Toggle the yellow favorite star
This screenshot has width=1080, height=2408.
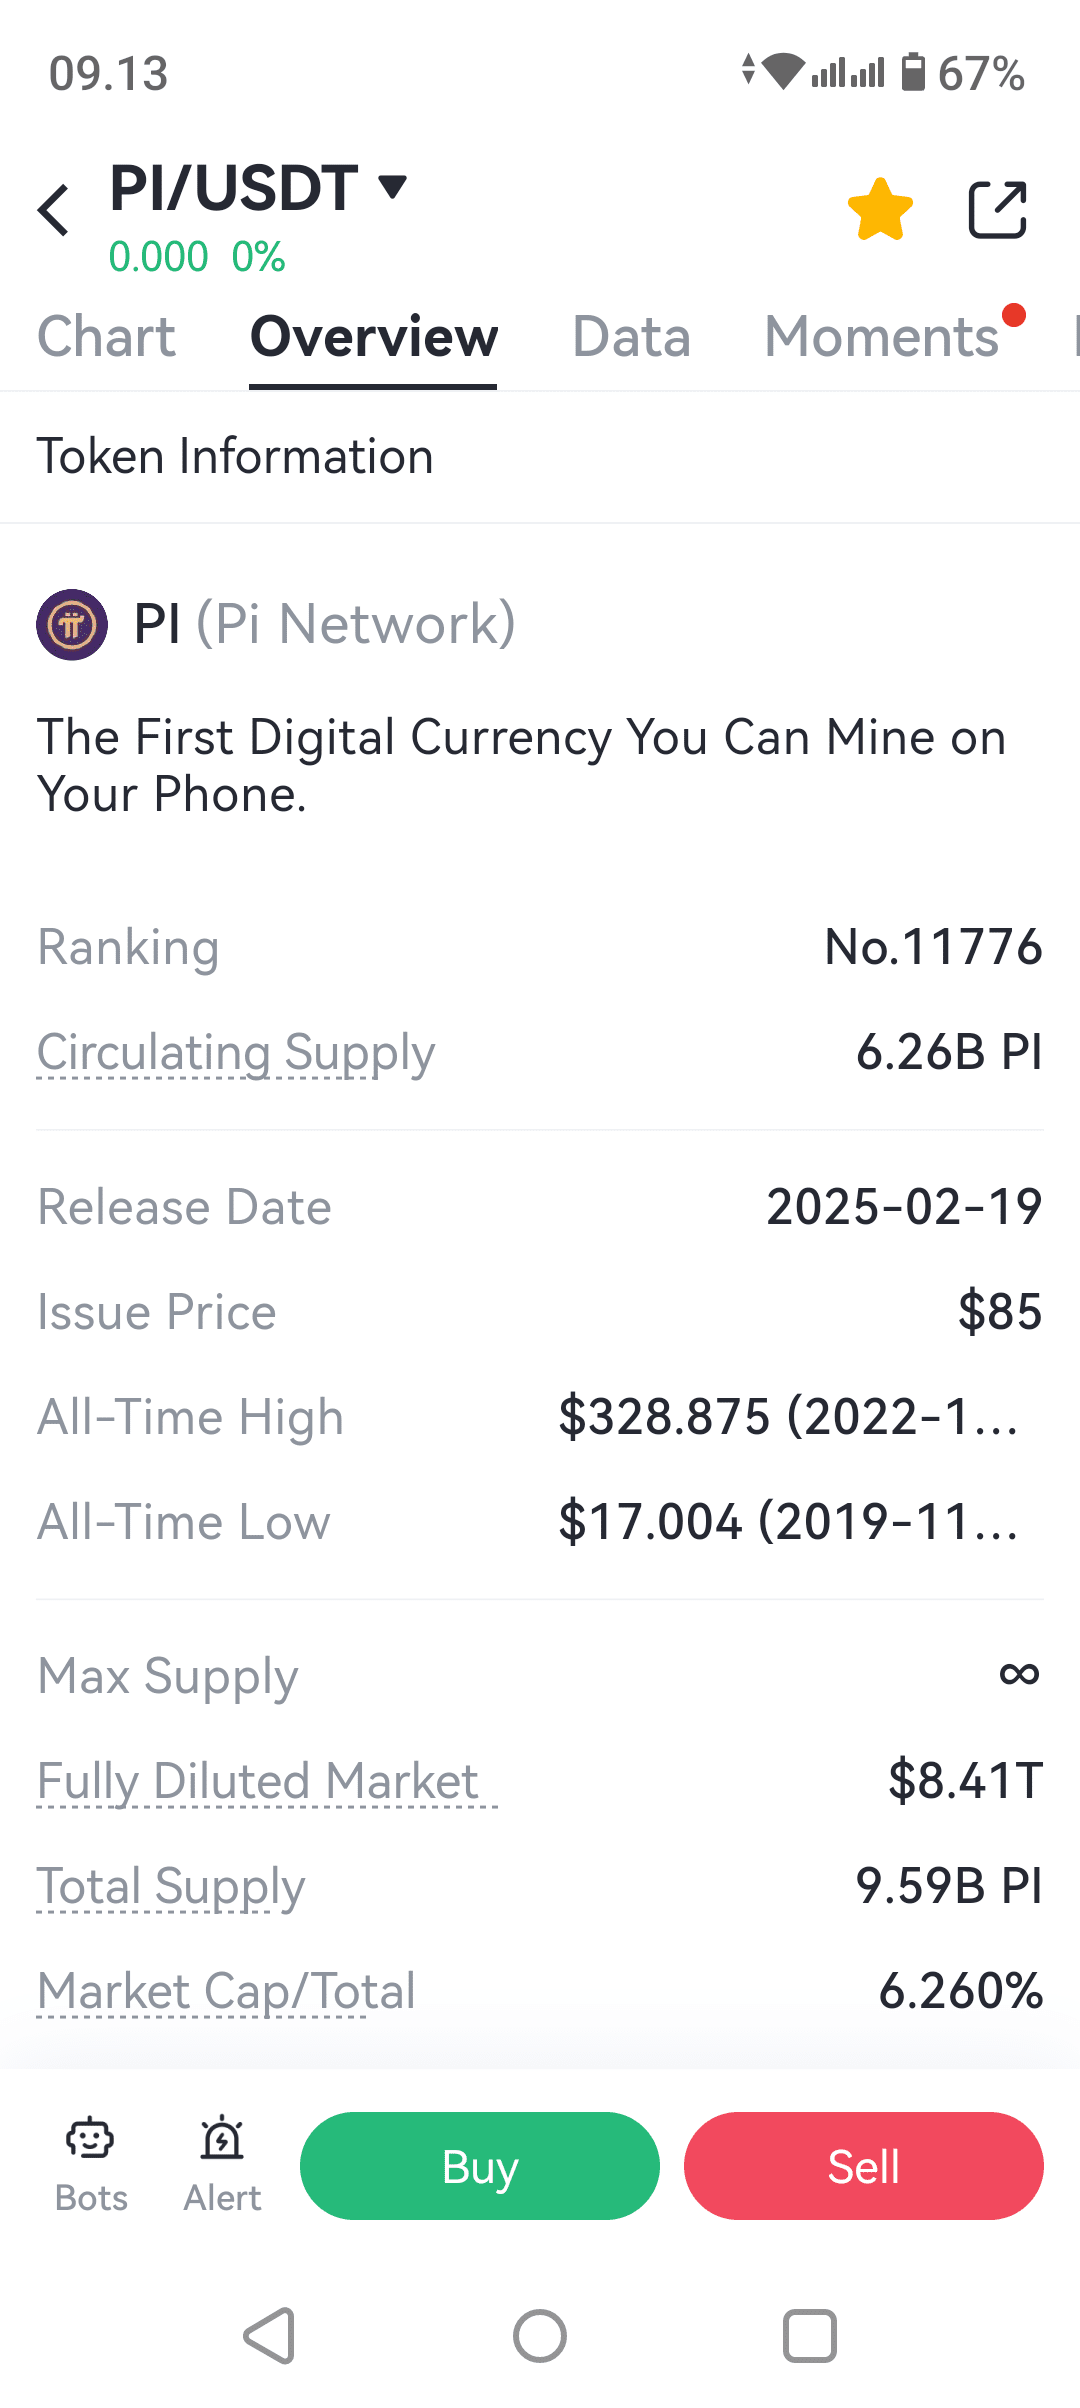tap(880, 210)
